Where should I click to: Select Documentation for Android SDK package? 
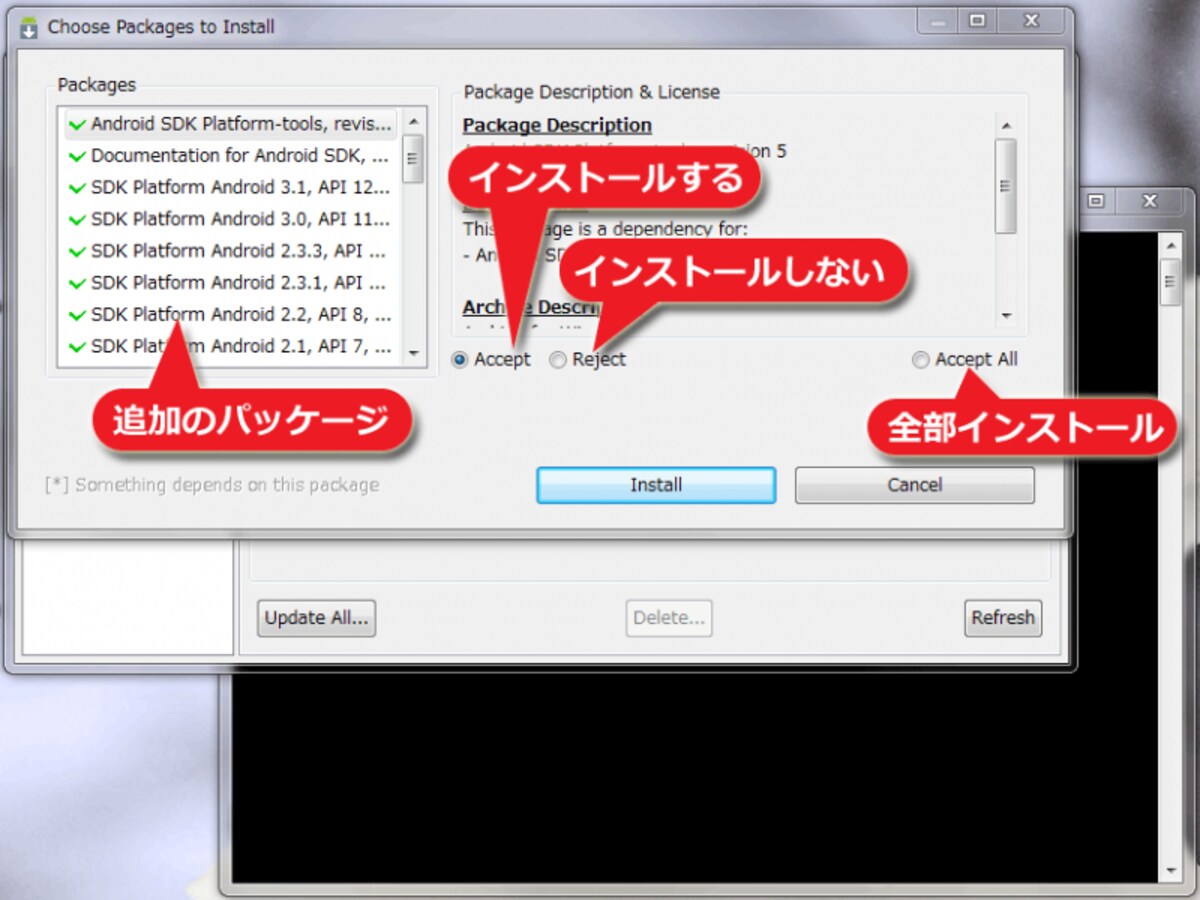pos(231,156)
